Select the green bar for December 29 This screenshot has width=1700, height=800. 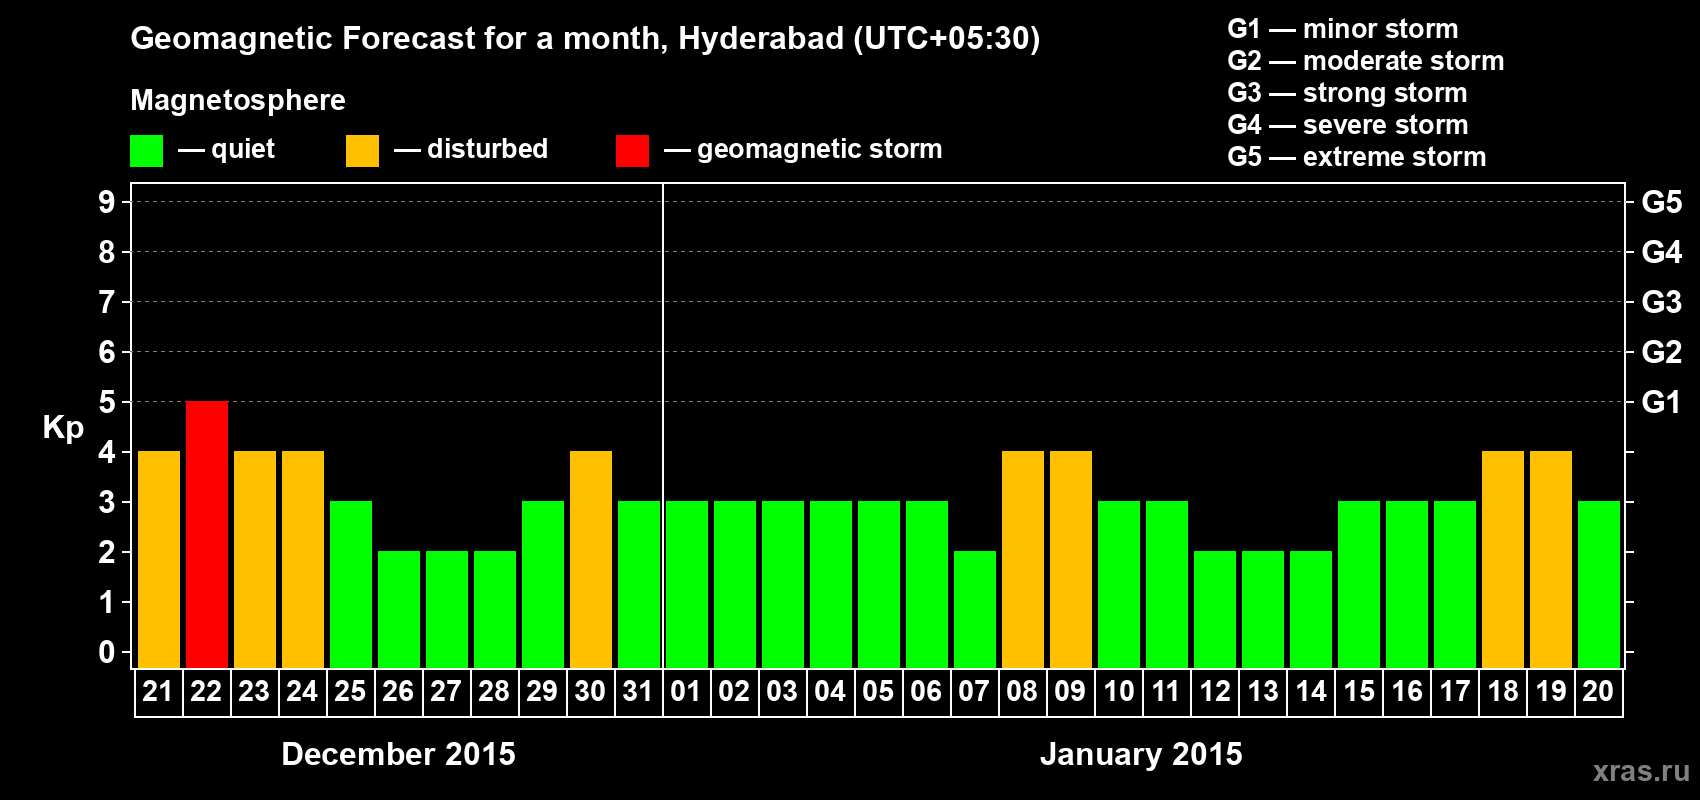click(x=543, y=585)
